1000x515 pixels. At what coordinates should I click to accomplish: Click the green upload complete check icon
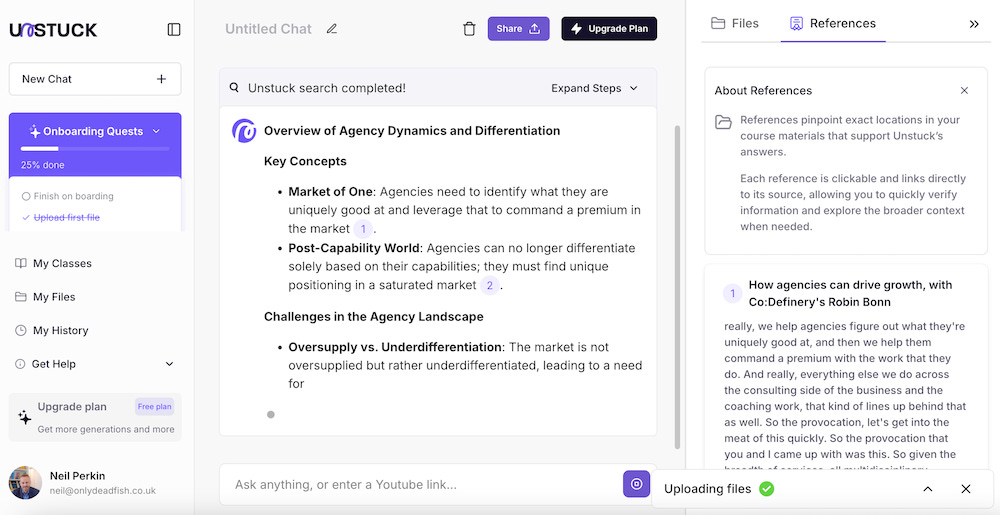click(x=767, y=489)
